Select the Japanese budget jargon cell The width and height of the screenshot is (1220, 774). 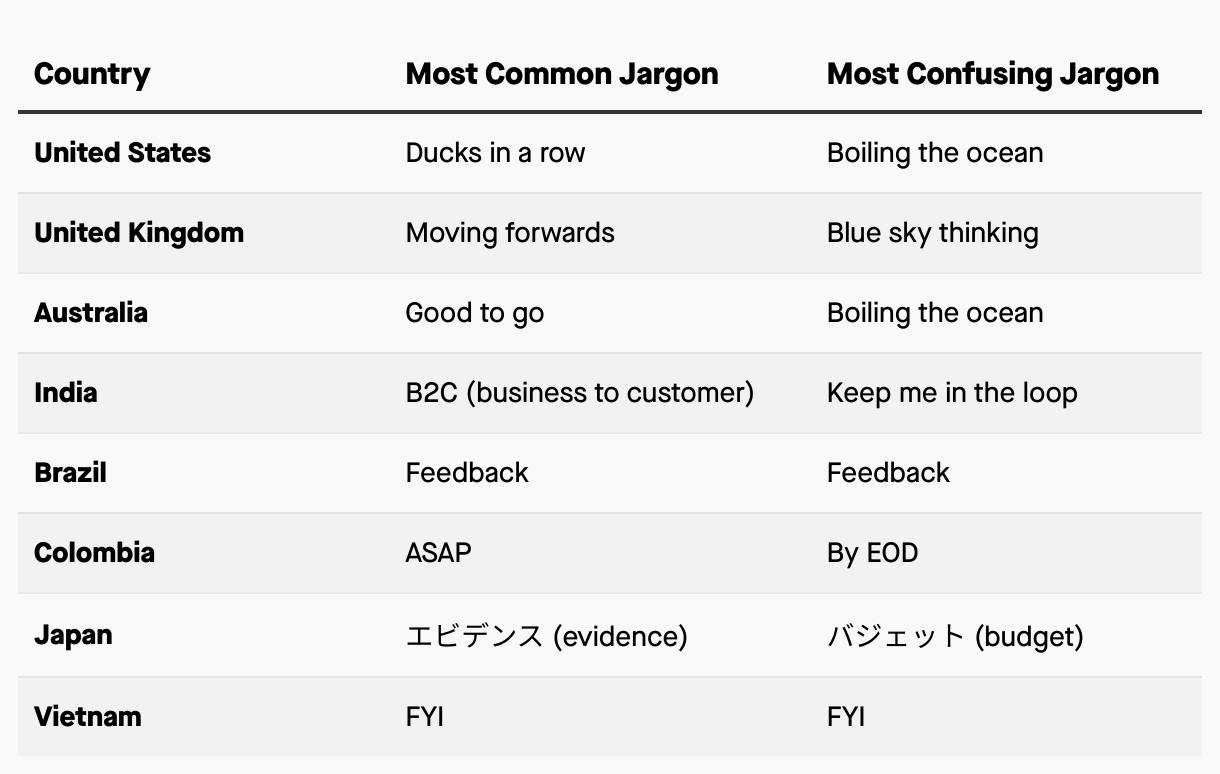[955, 636]
